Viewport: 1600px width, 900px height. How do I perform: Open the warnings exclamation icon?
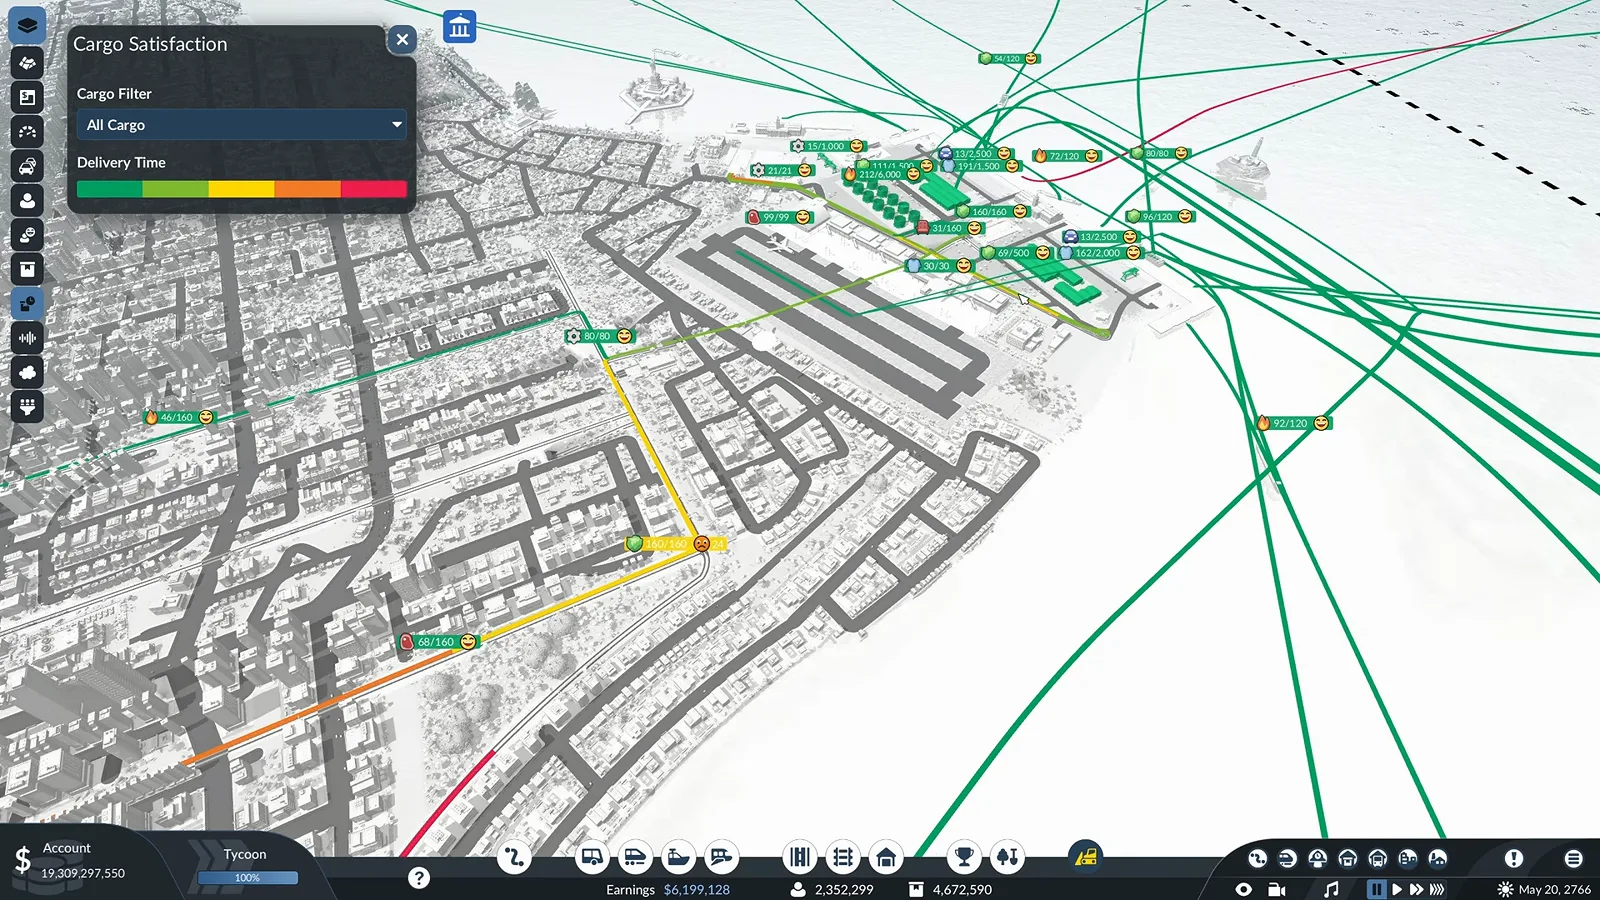click(x=1514, y=858)
